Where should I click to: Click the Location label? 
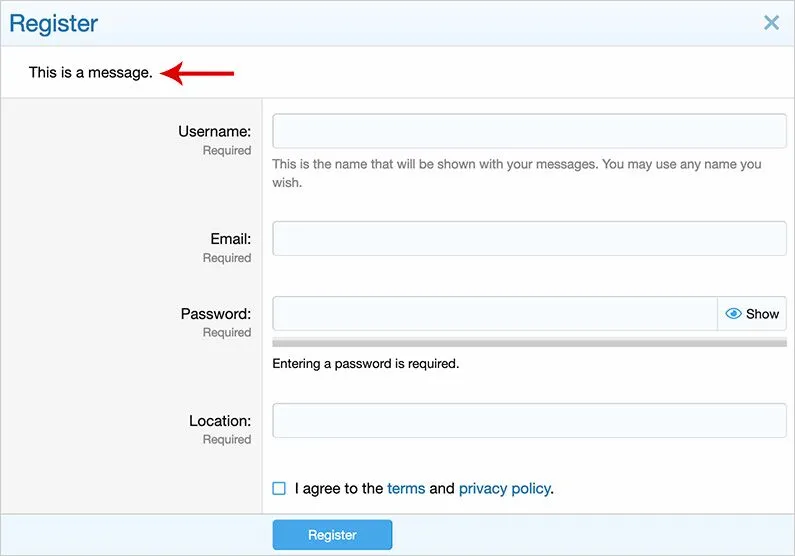[219, 421]
